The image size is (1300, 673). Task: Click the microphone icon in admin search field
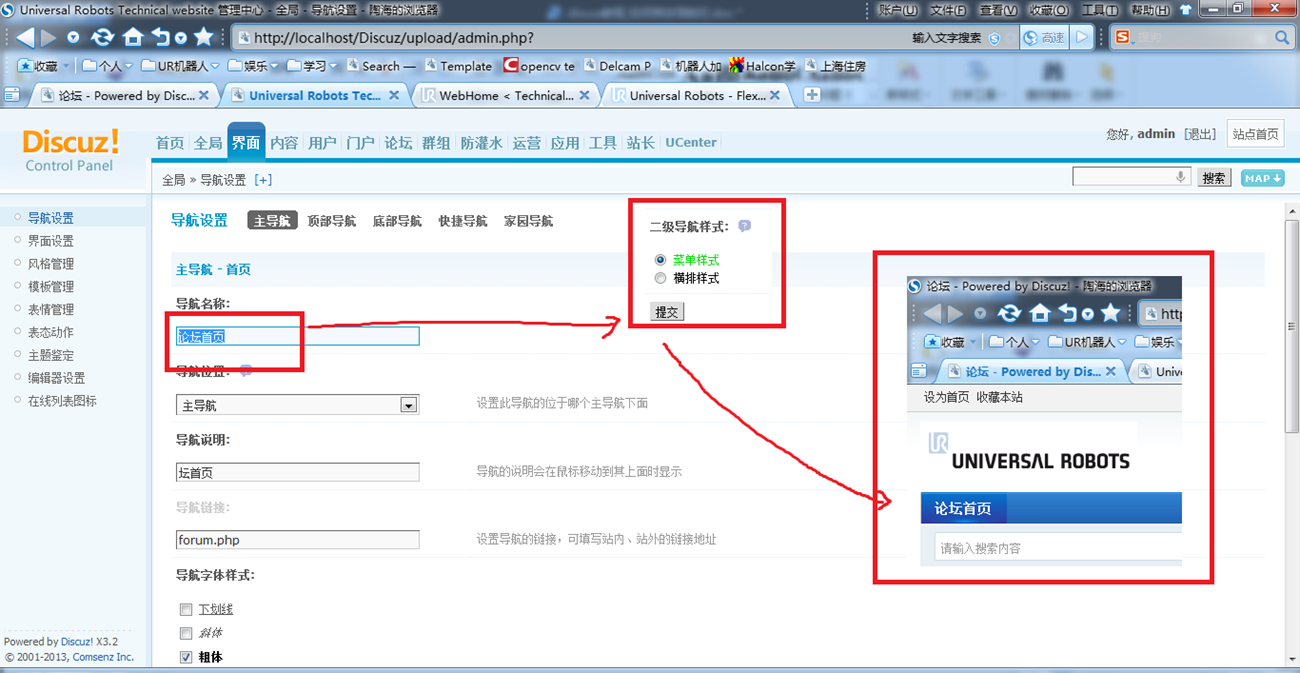(x=1181, y=177)
